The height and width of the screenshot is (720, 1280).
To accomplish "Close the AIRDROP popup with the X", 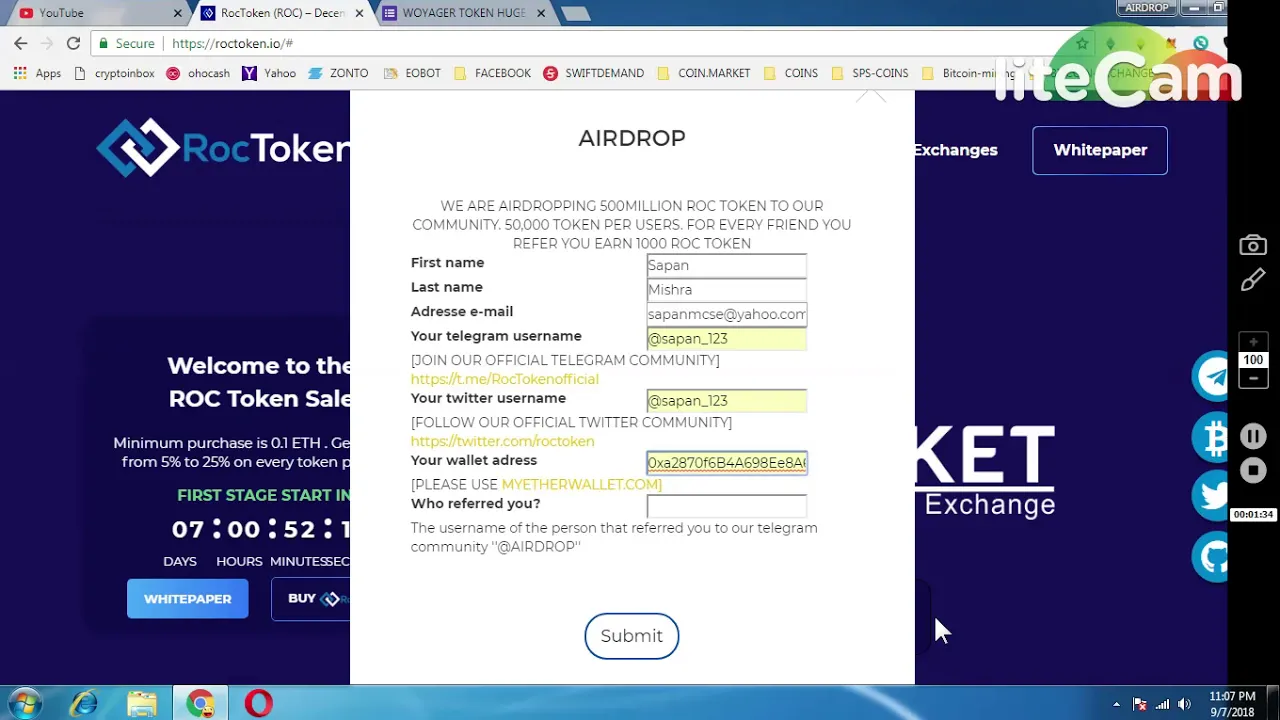I will (x=871, y=96).
